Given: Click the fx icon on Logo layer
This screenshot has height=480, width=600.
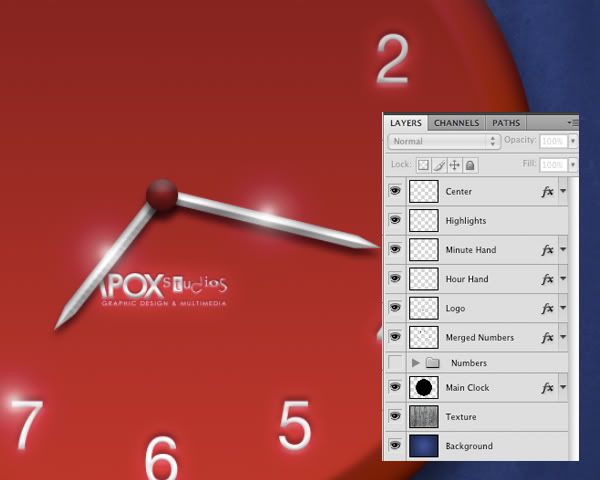Looking at the screenshot, I should [547, 308].
